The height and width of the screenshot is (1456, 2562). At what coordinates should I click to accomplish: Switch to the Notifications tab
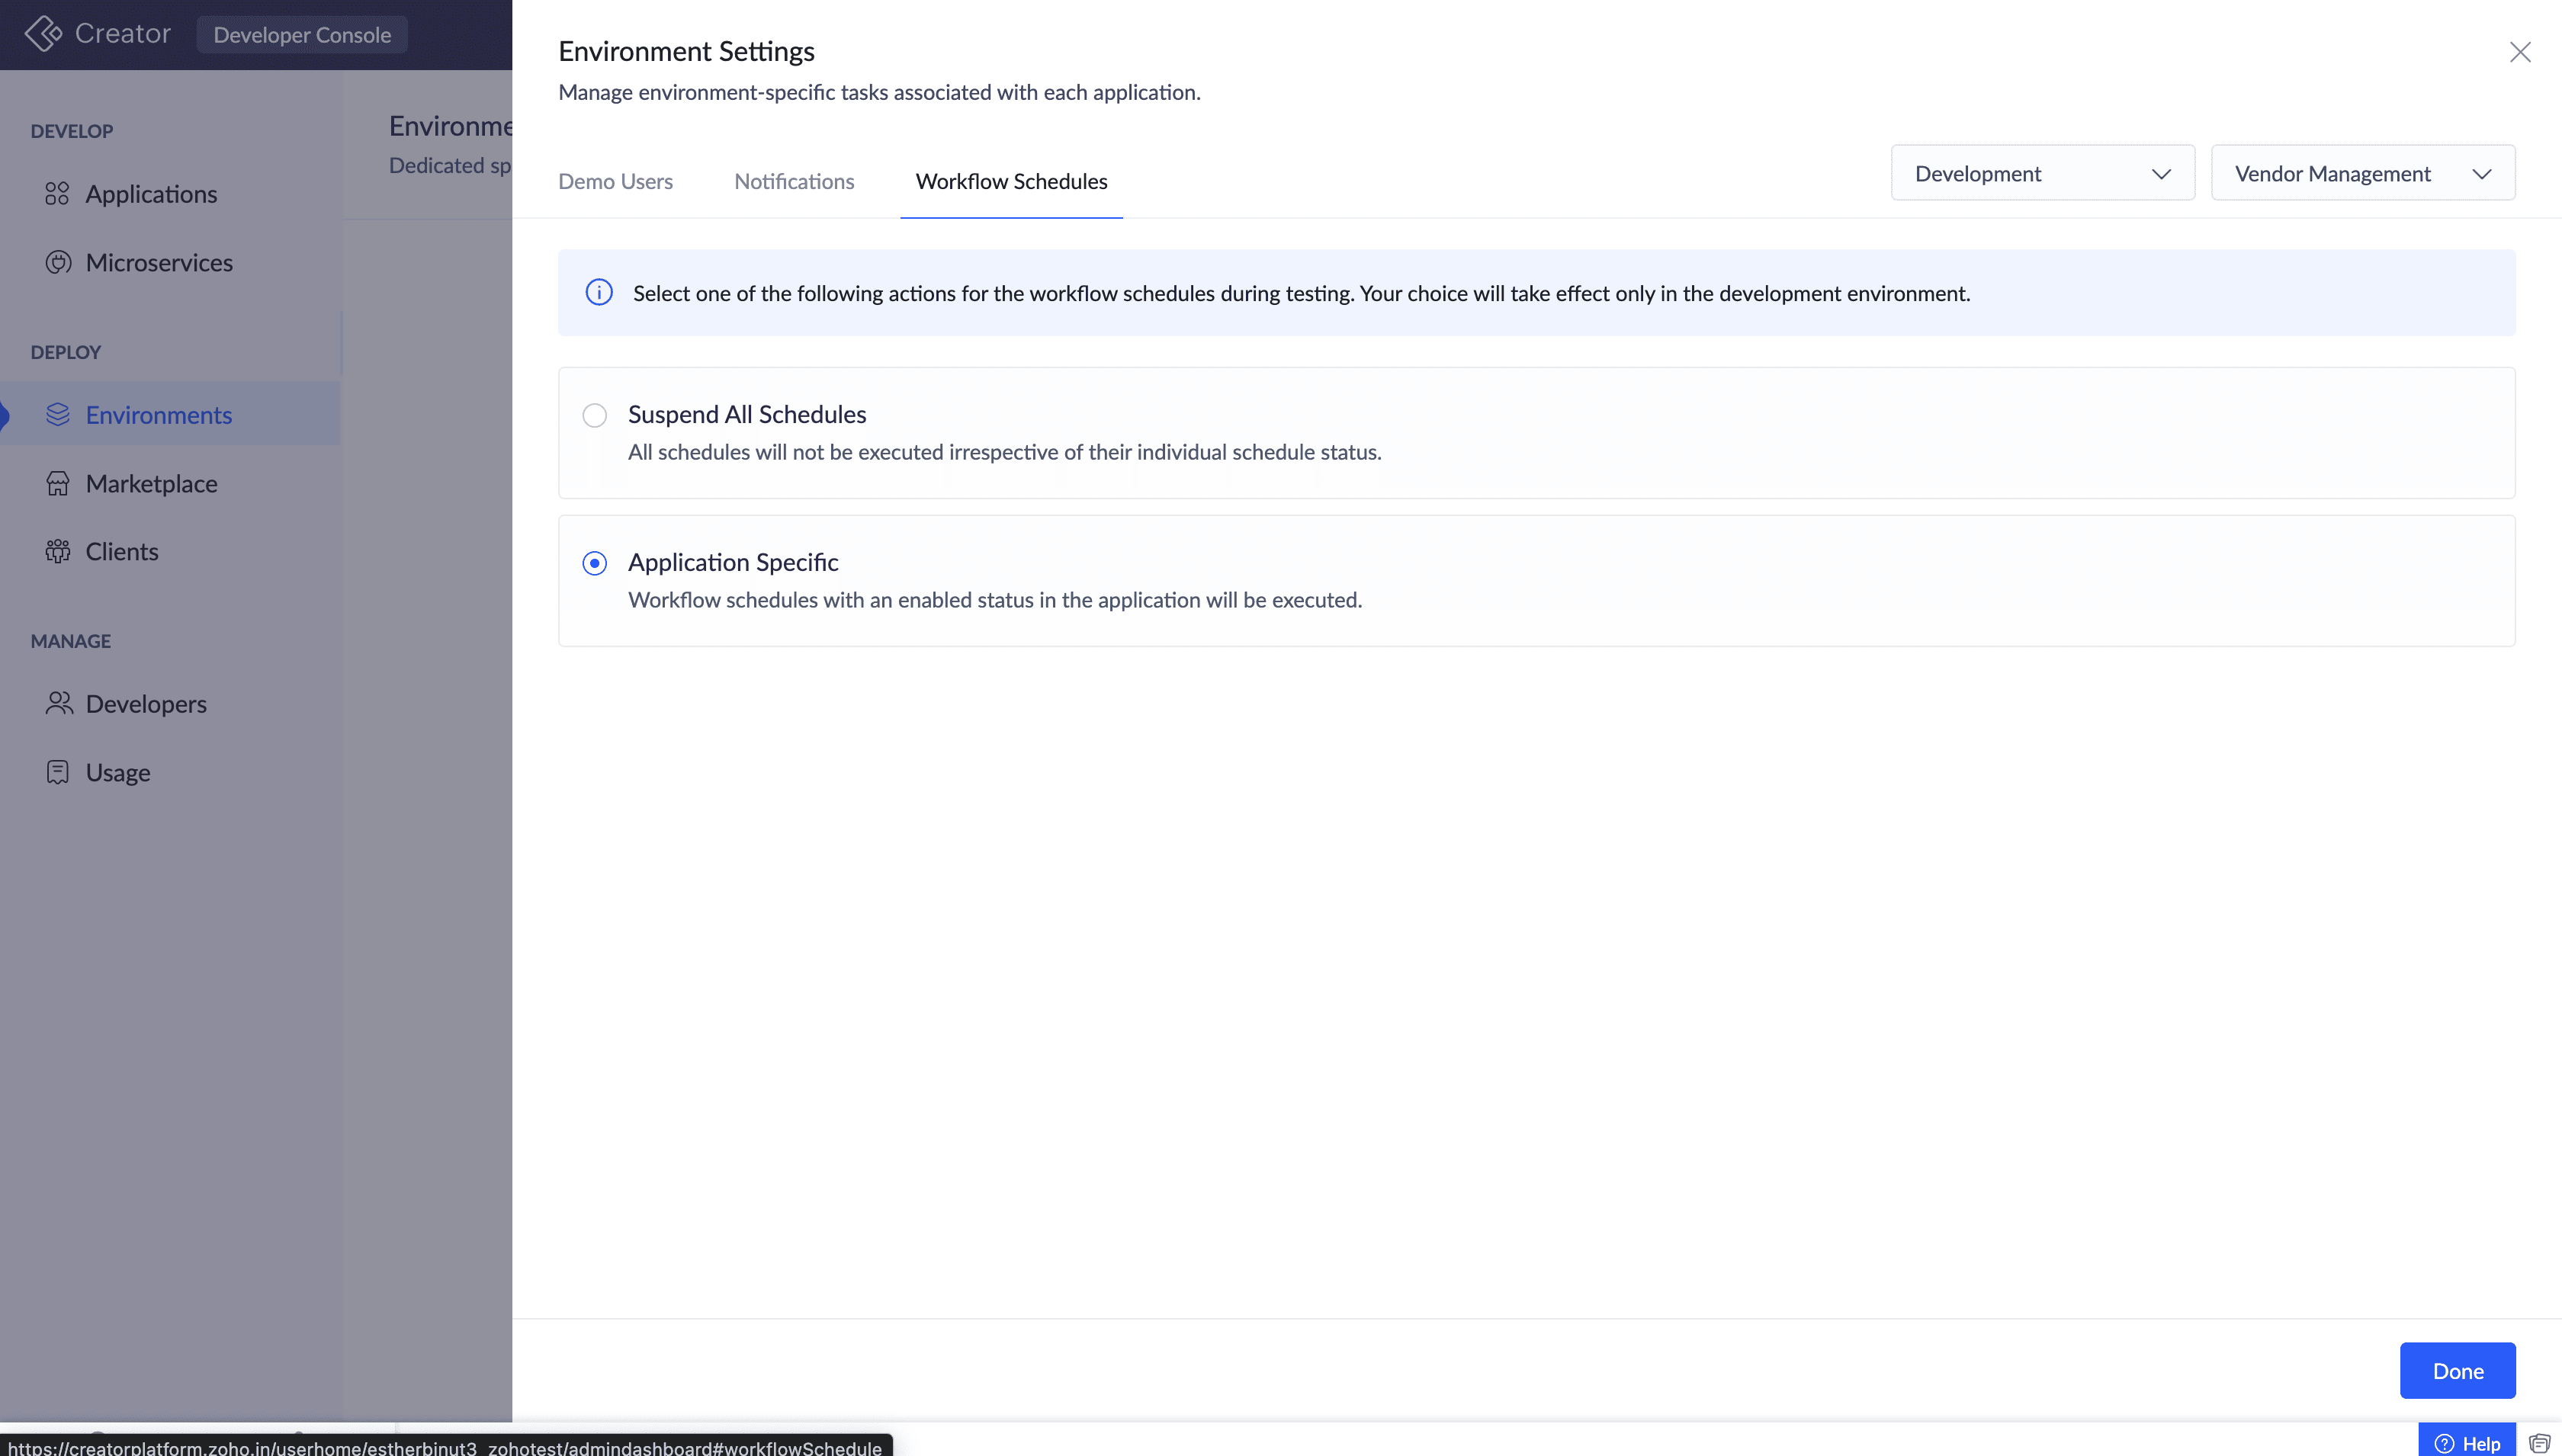point(794,181)
